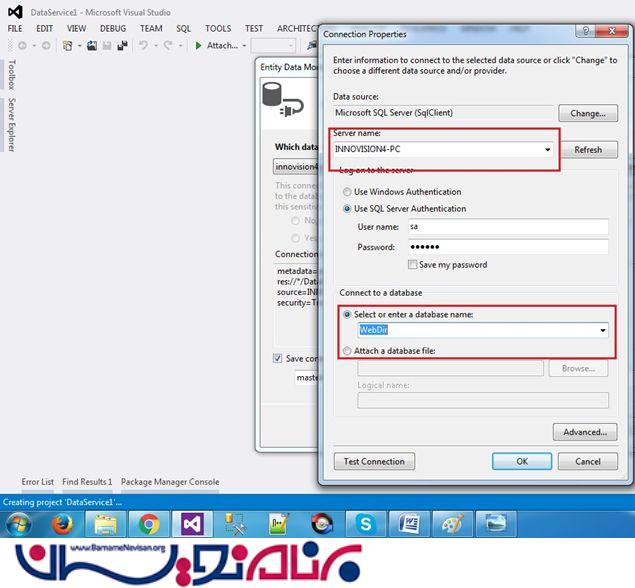This screenshot has width=635, height=588.
Task: Confirm with the OK button
Action: 522,462
